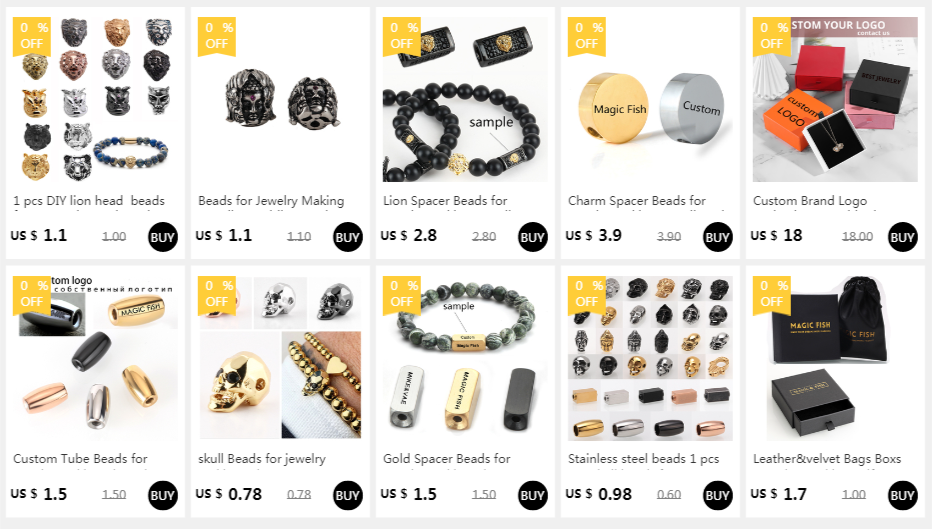This screenshot has height=529, width=932.
Task: Open the lion head beads product image
Action: [95, 99]
